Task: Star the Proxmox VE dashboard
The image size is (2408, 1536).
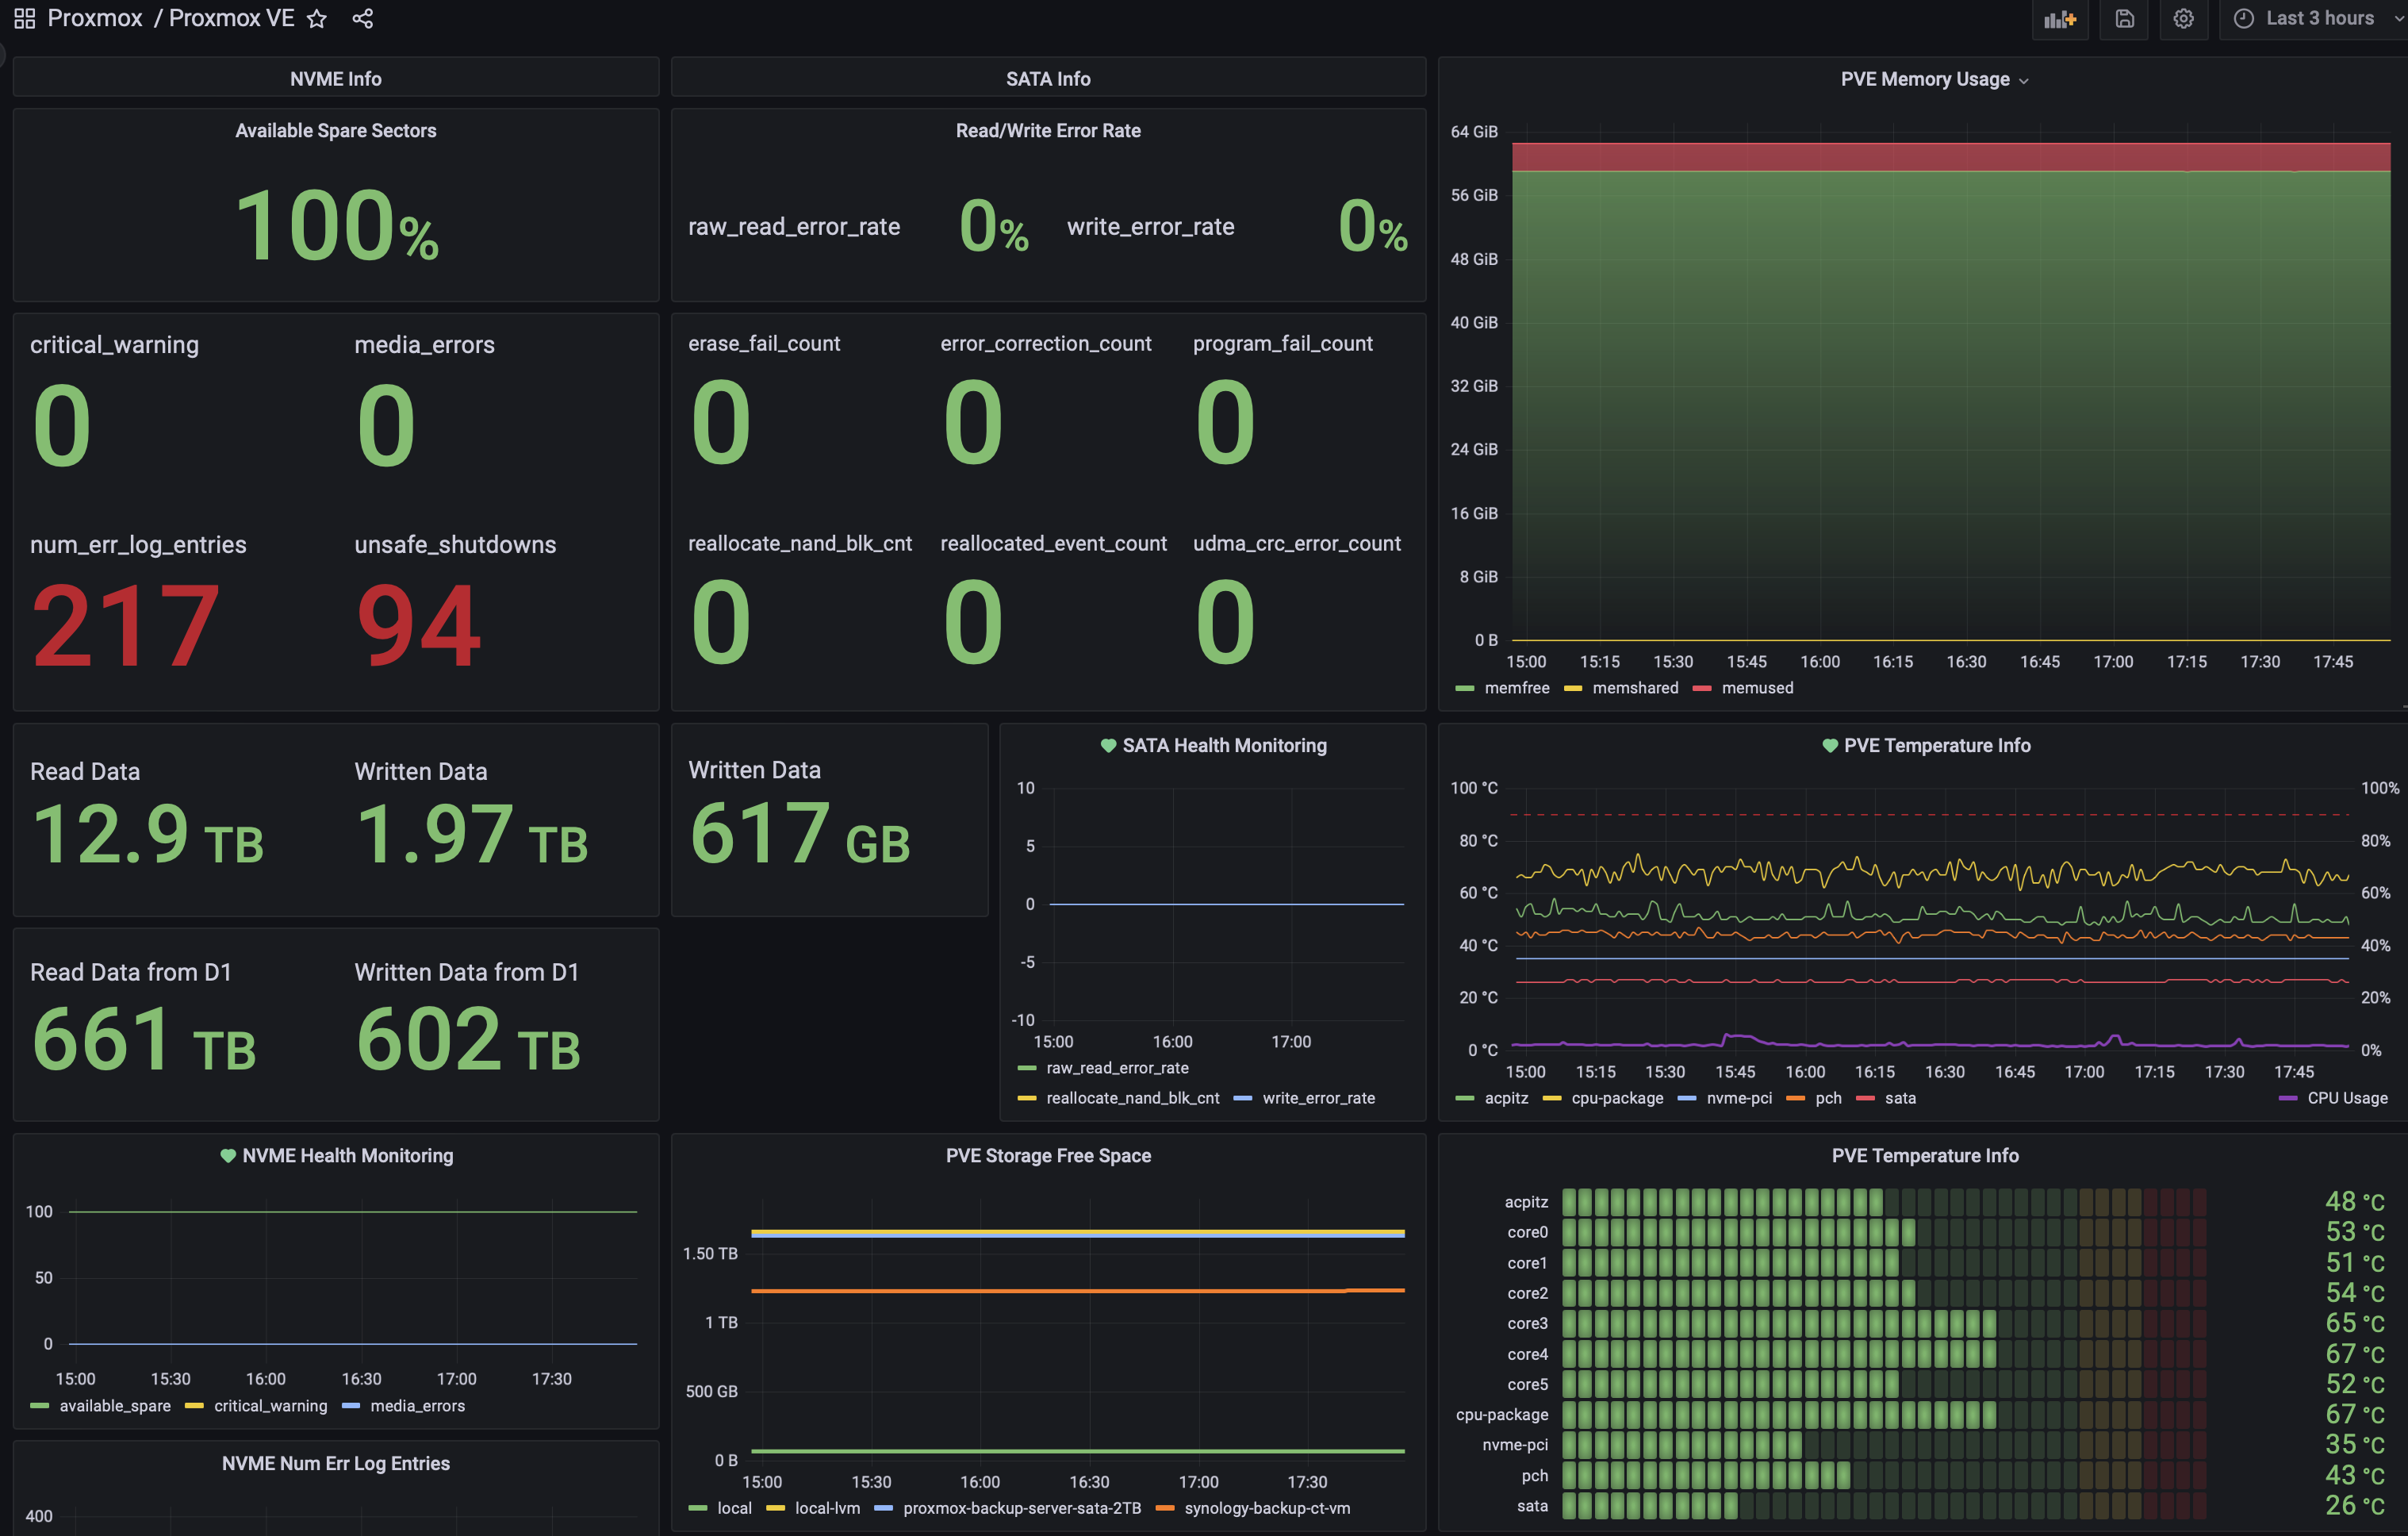Action: 317,19
